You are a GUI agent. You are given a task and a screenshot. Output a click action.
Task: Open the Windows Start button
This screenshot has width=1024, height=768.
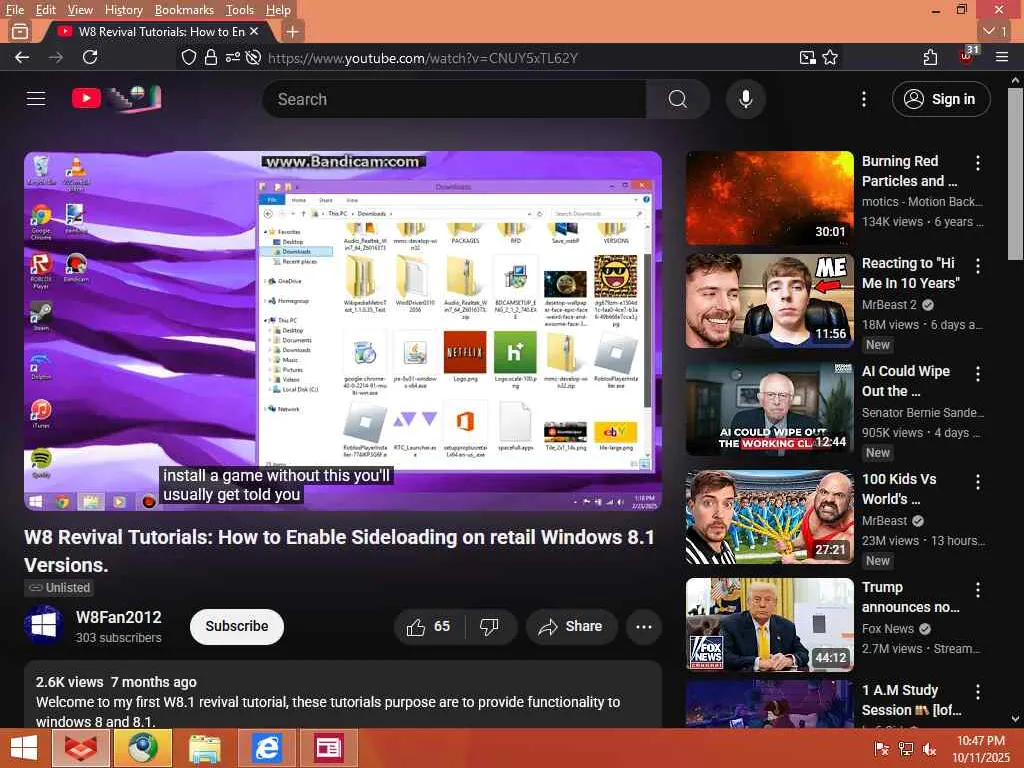(x=24, y=748)
